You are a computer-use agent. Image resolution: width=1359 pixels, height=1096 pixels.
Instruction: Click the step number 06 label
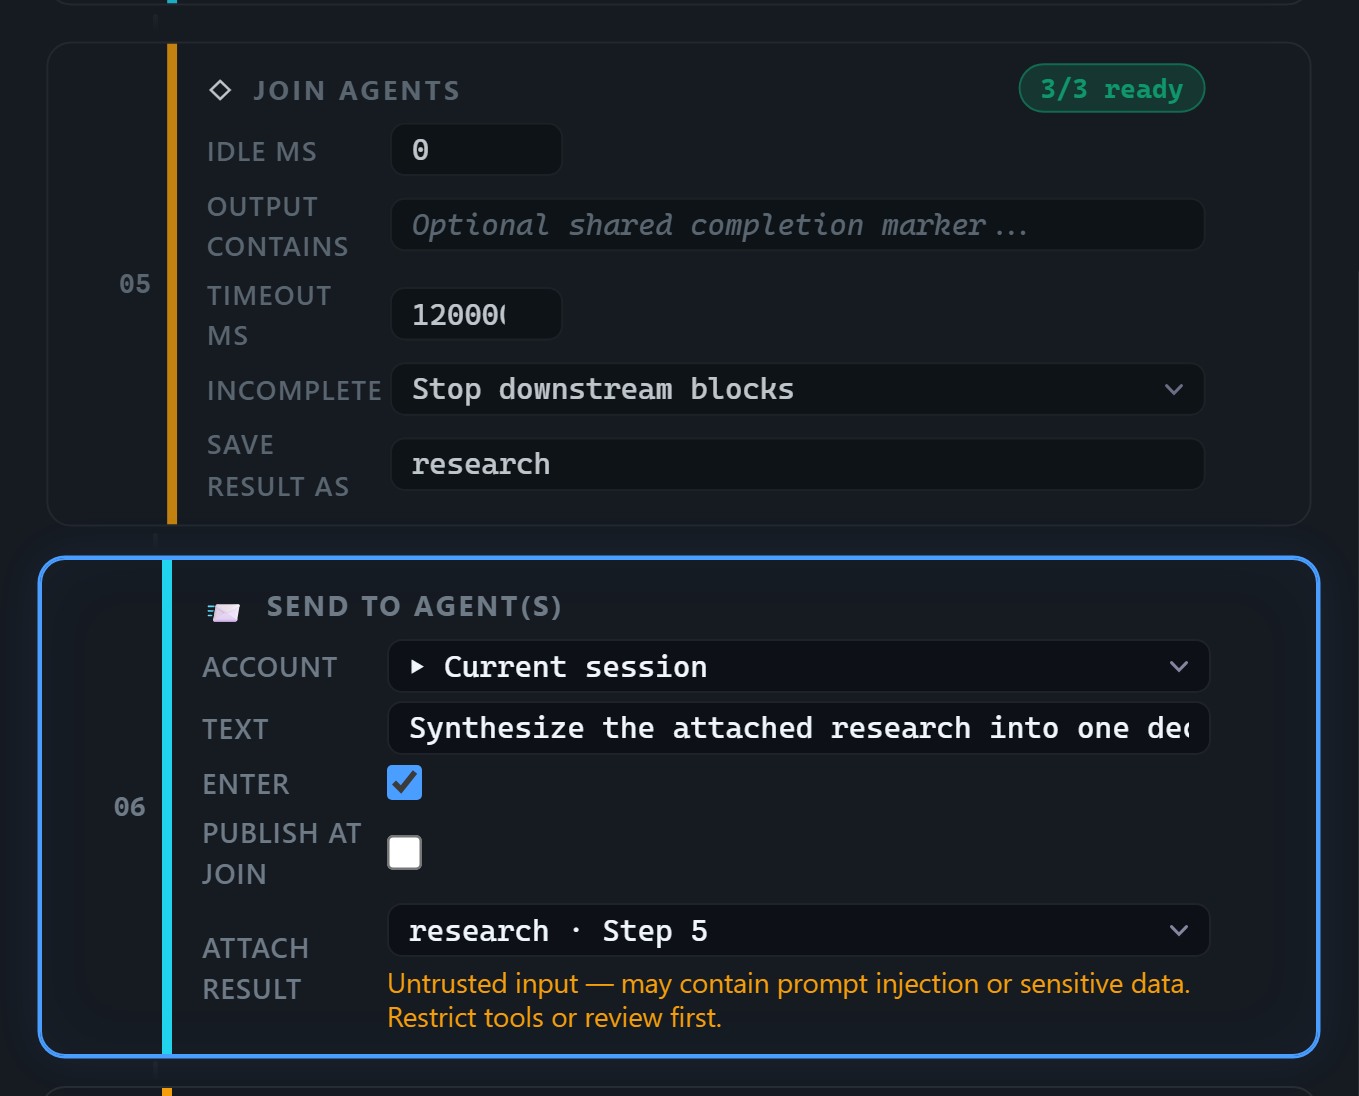pos(130,807)
